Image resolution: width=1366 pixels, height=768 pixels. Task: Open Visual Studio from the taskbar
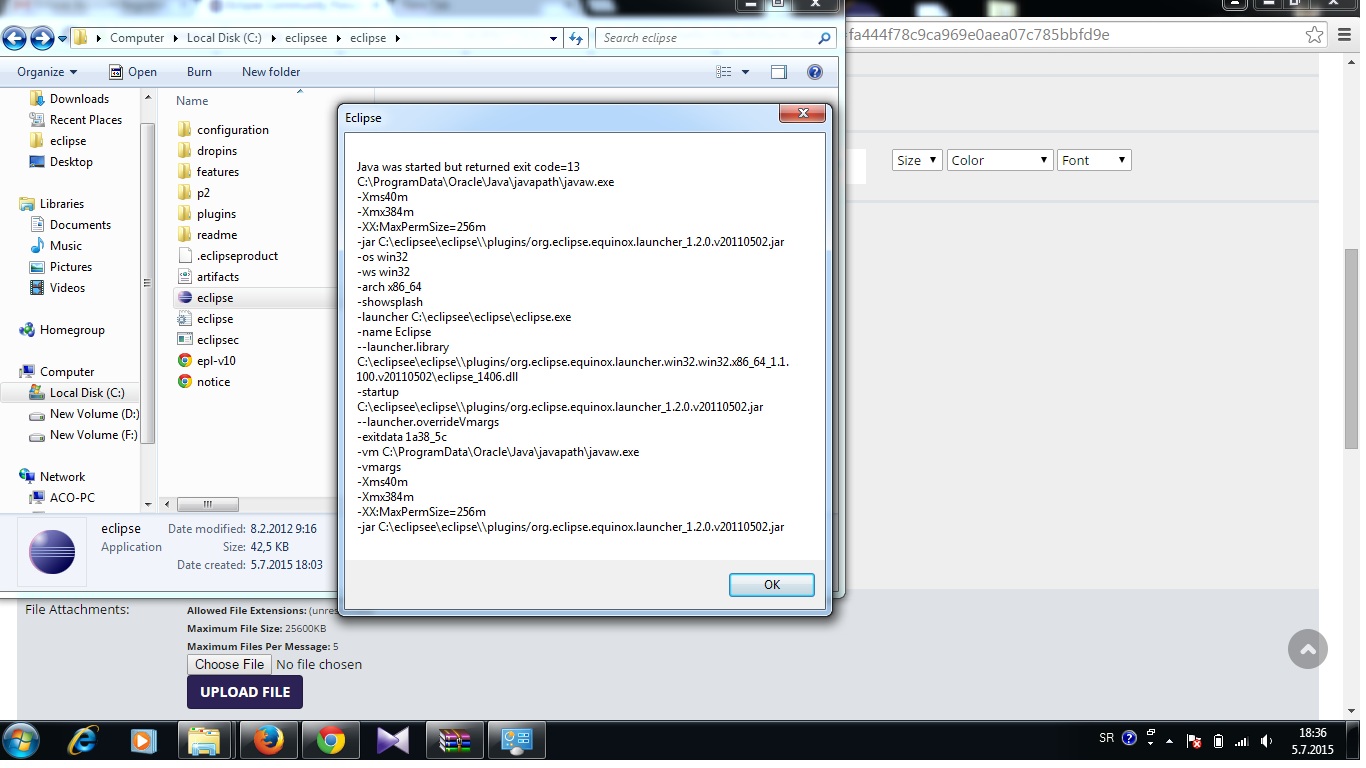coord(392,741)
